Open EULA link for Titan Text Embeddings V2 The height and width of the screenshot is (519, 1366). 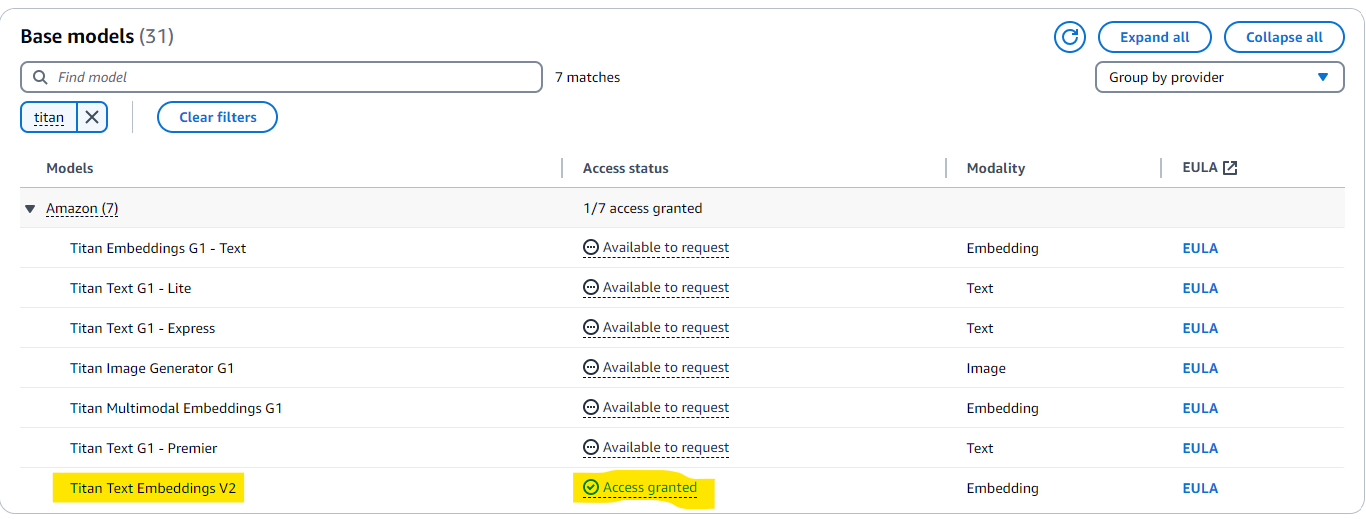click(x=1200, y=488)
